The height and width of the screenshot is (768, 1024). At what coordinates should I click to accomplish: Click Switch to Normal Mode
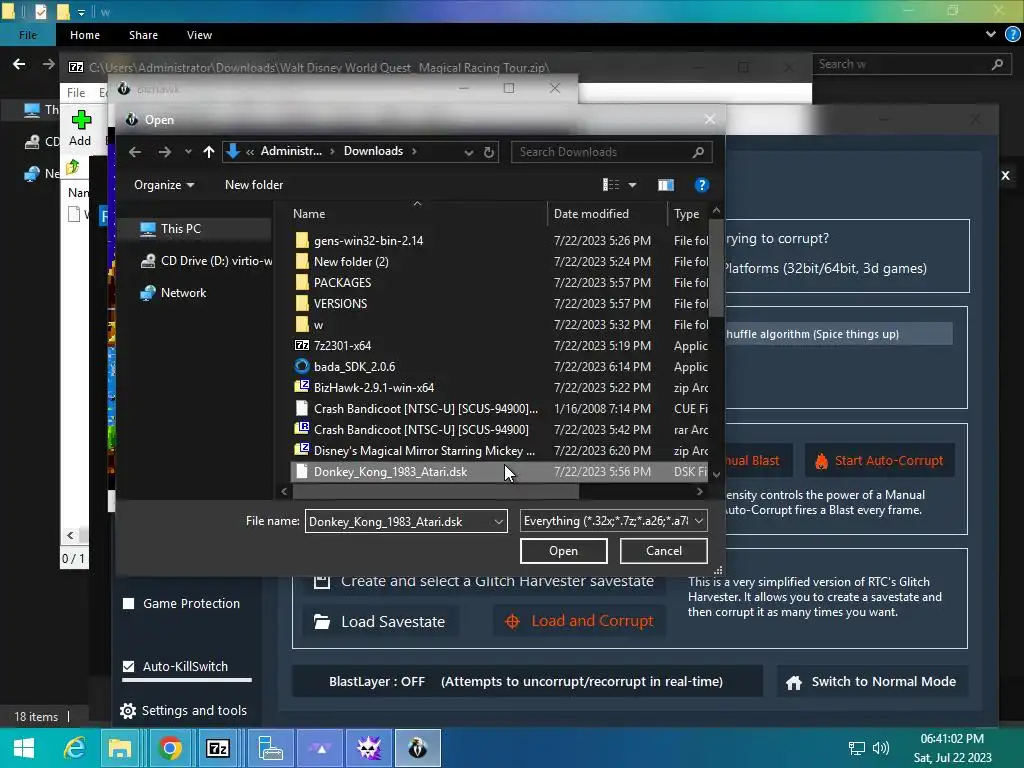click(x=871, y=682)
